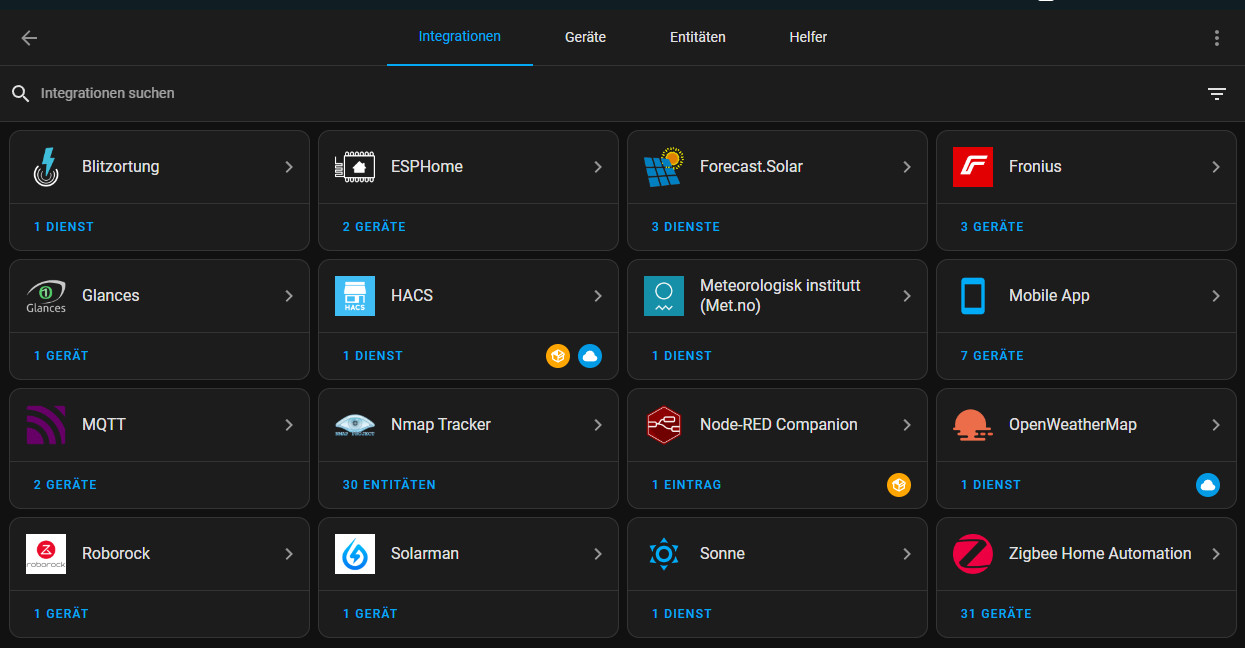Image resolution: width=1245 pixels, height=648 pixels.
Task: Click the Sonne integration name
Action: pos(722,554)
